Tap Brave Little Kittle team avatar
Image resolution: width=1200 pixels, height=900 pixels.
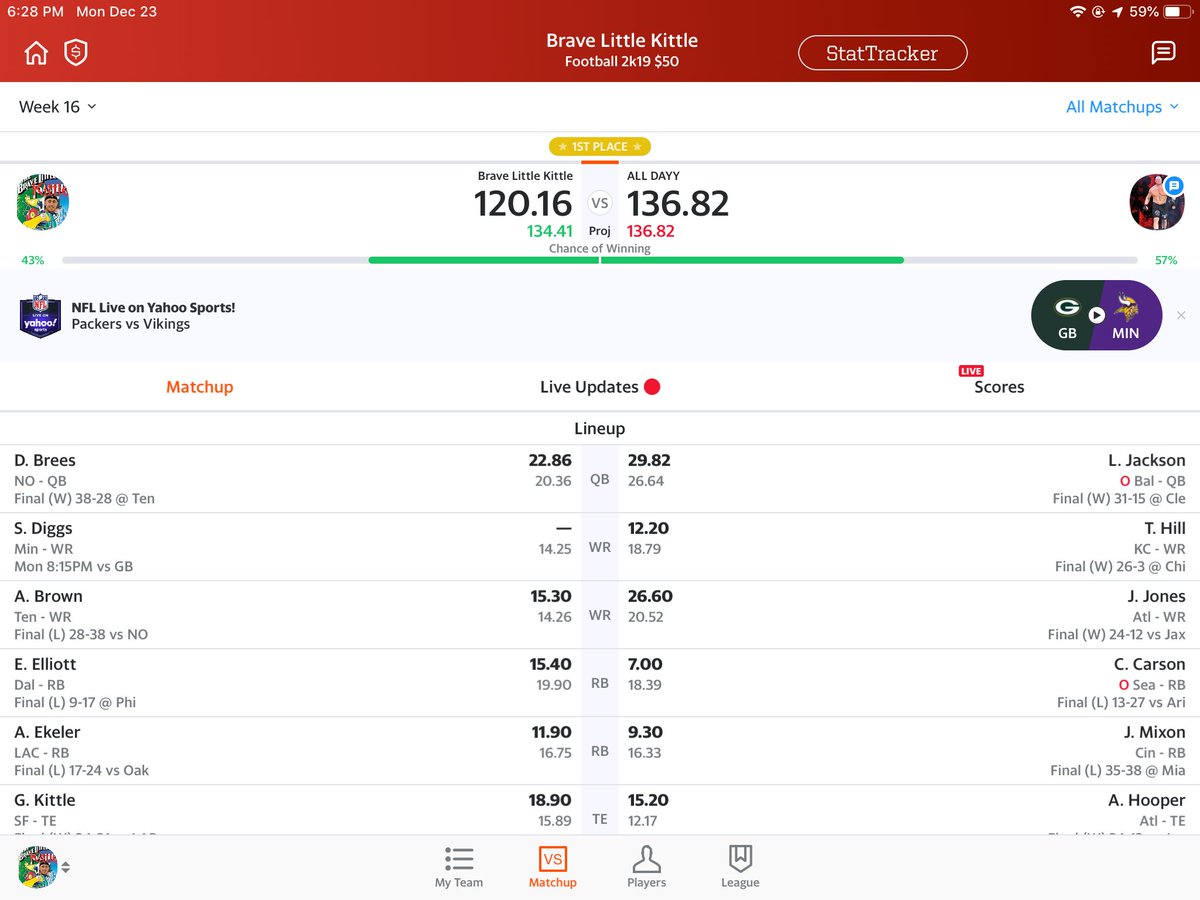pos(43,202)
